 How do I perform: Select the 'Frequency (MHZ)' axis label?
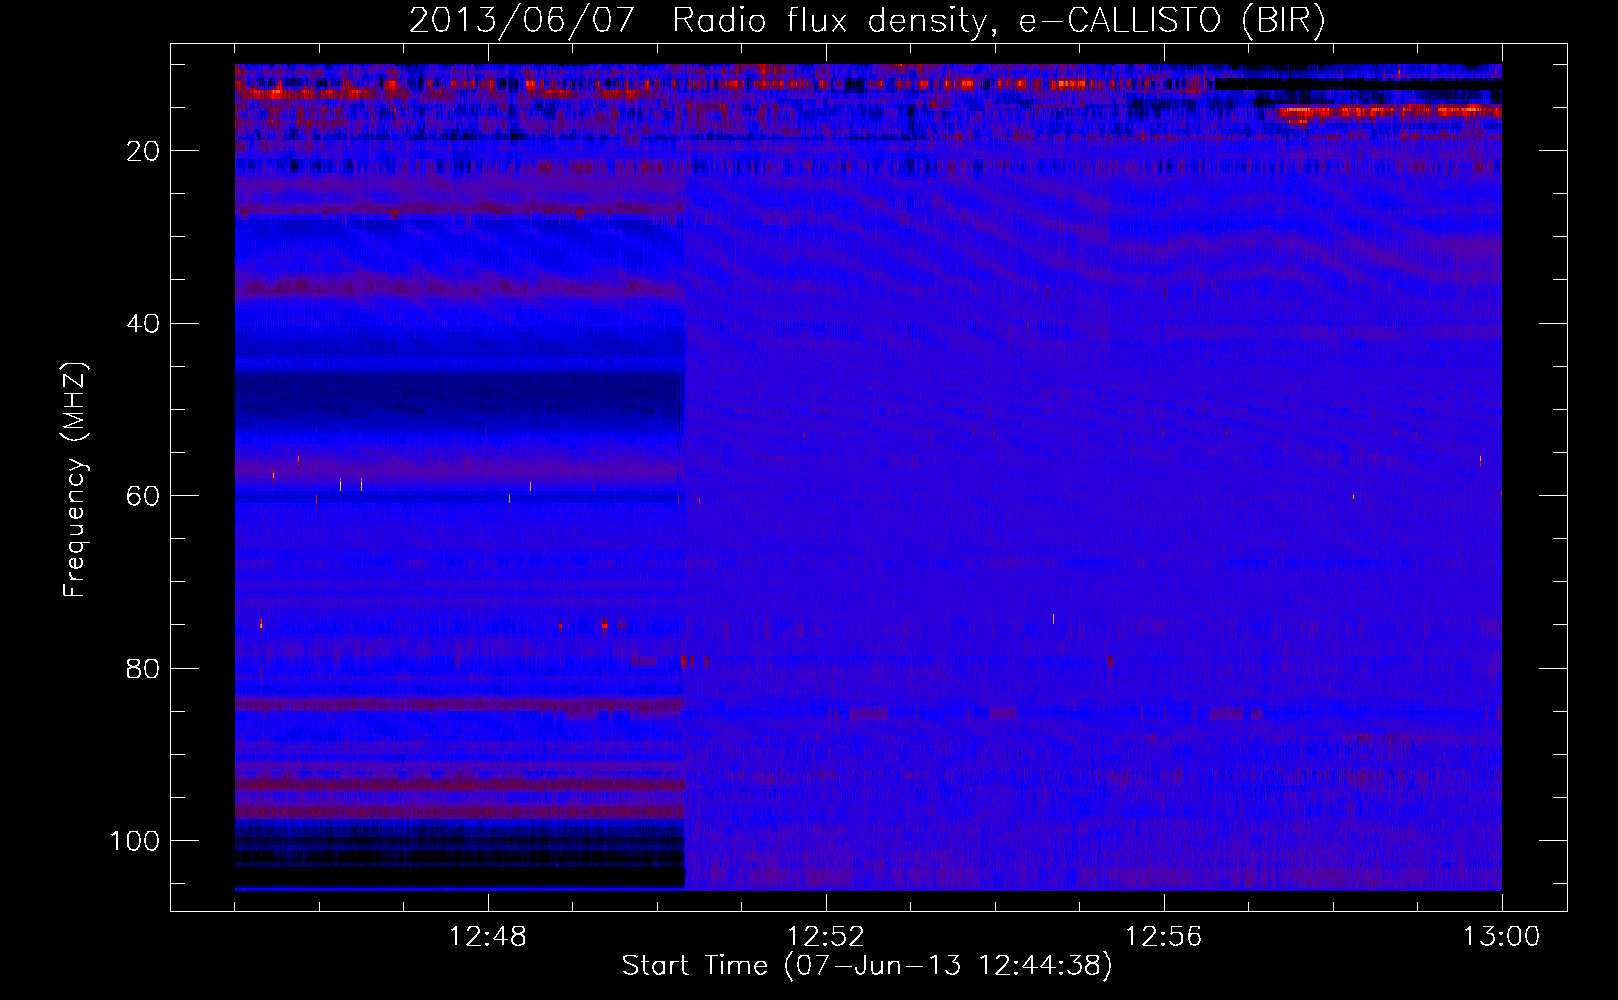point(75,480)
